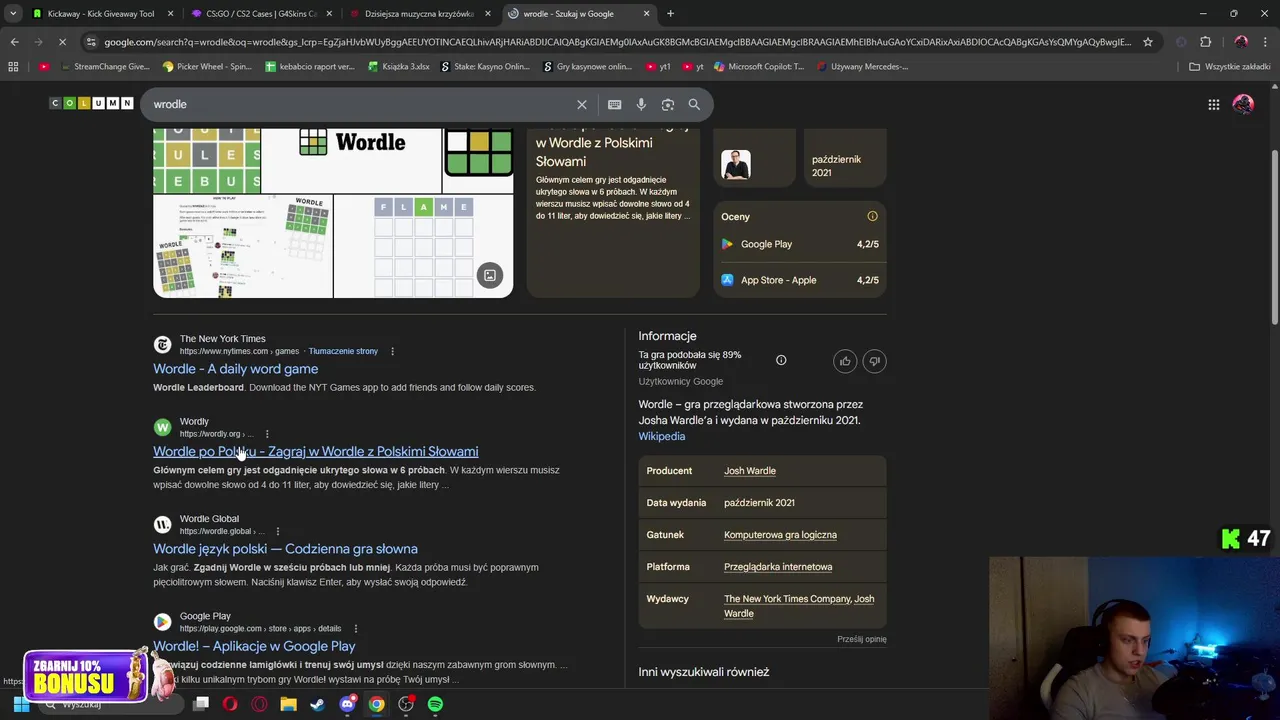Open more options for Wordle Global result
The width and height of the screenshot is (1280, 720).
coord(278,531)
